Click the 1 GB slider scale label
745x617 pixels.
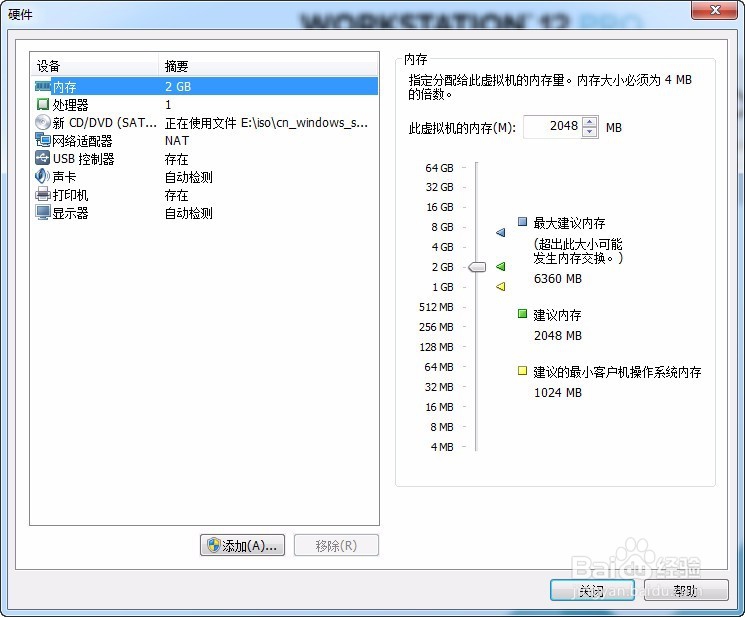(442, 287)
